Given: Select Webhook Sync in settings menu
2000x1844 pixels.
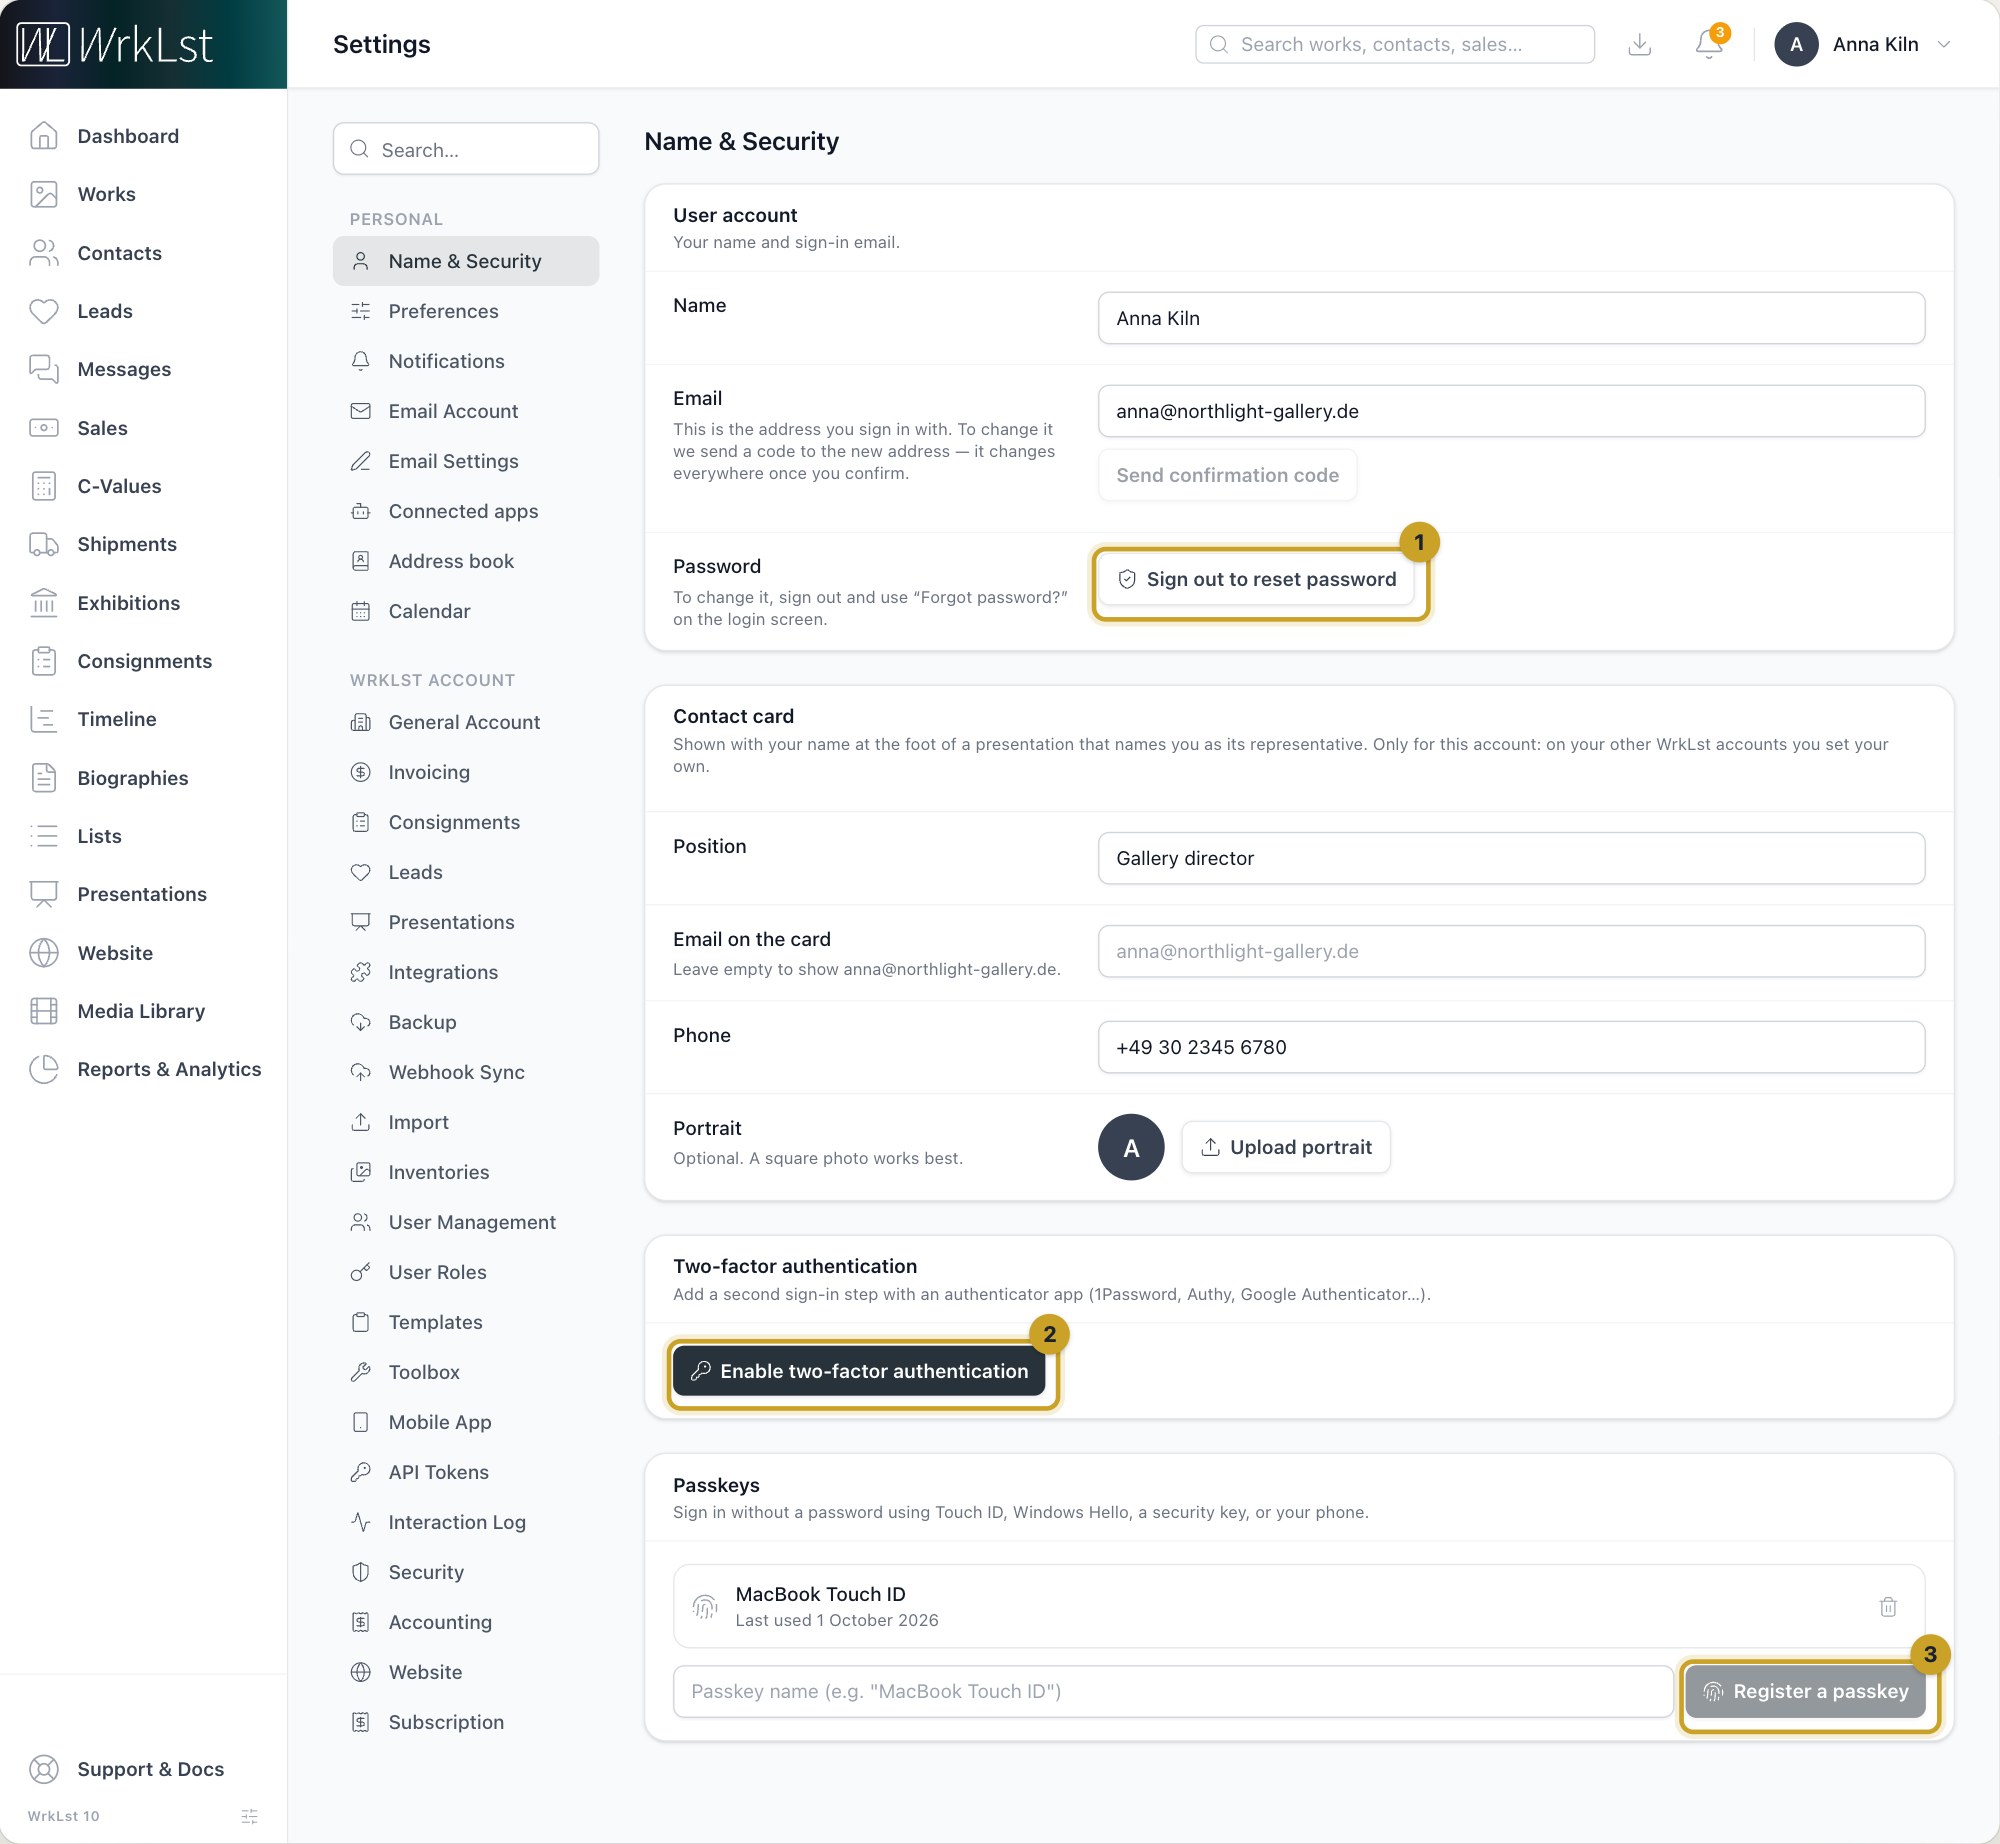Looking at the screenshot, I should point(466,1072).
